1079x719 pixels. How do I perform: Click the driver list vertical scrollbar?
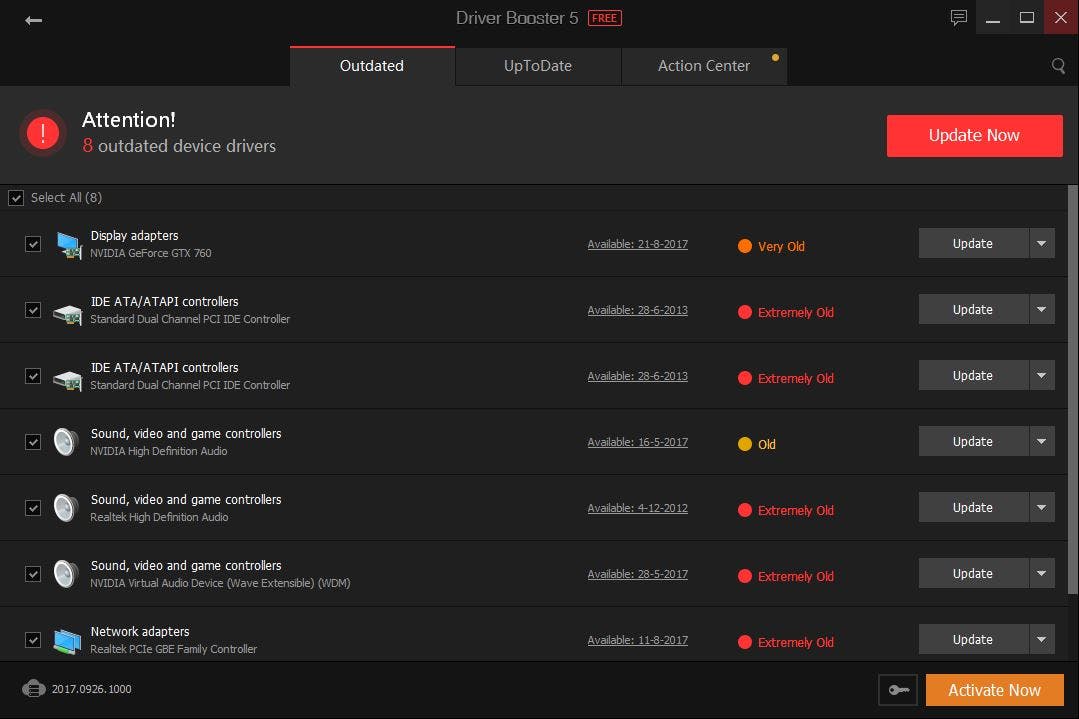click(1073, 389)
